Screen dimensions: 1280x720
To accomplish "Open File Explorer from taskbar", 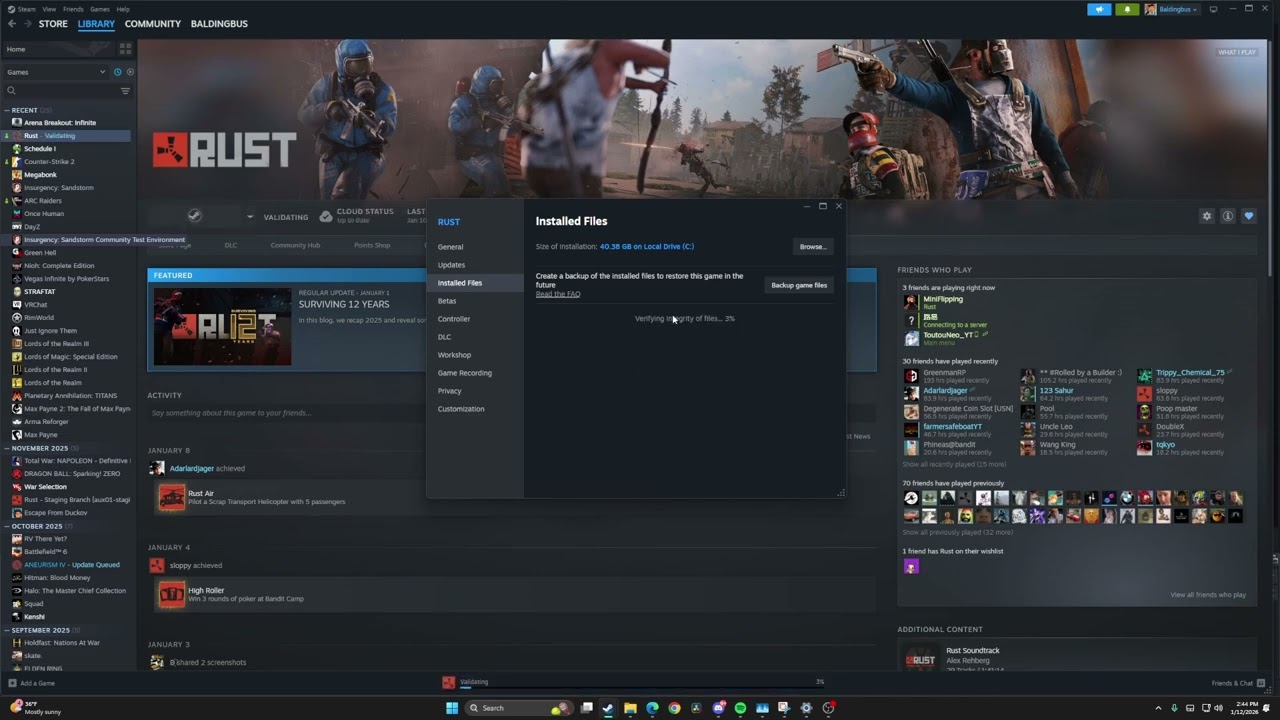I will click(x=630, y=708).
